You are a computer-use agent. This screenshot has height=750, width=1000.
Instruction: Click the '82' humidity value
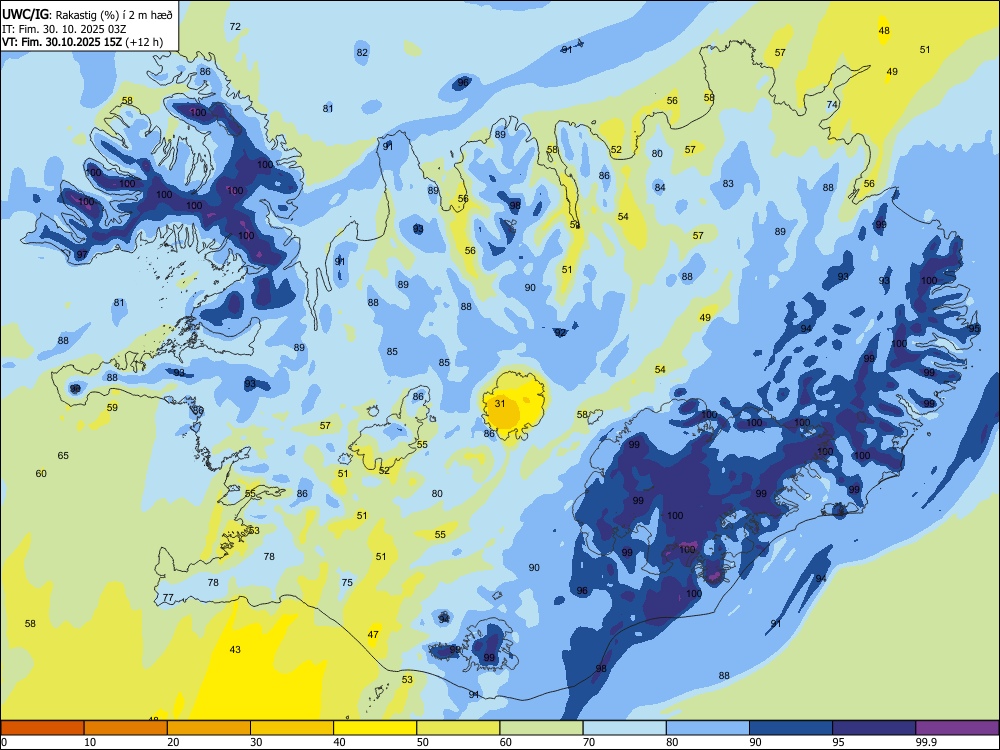click(x=362, y=52)
